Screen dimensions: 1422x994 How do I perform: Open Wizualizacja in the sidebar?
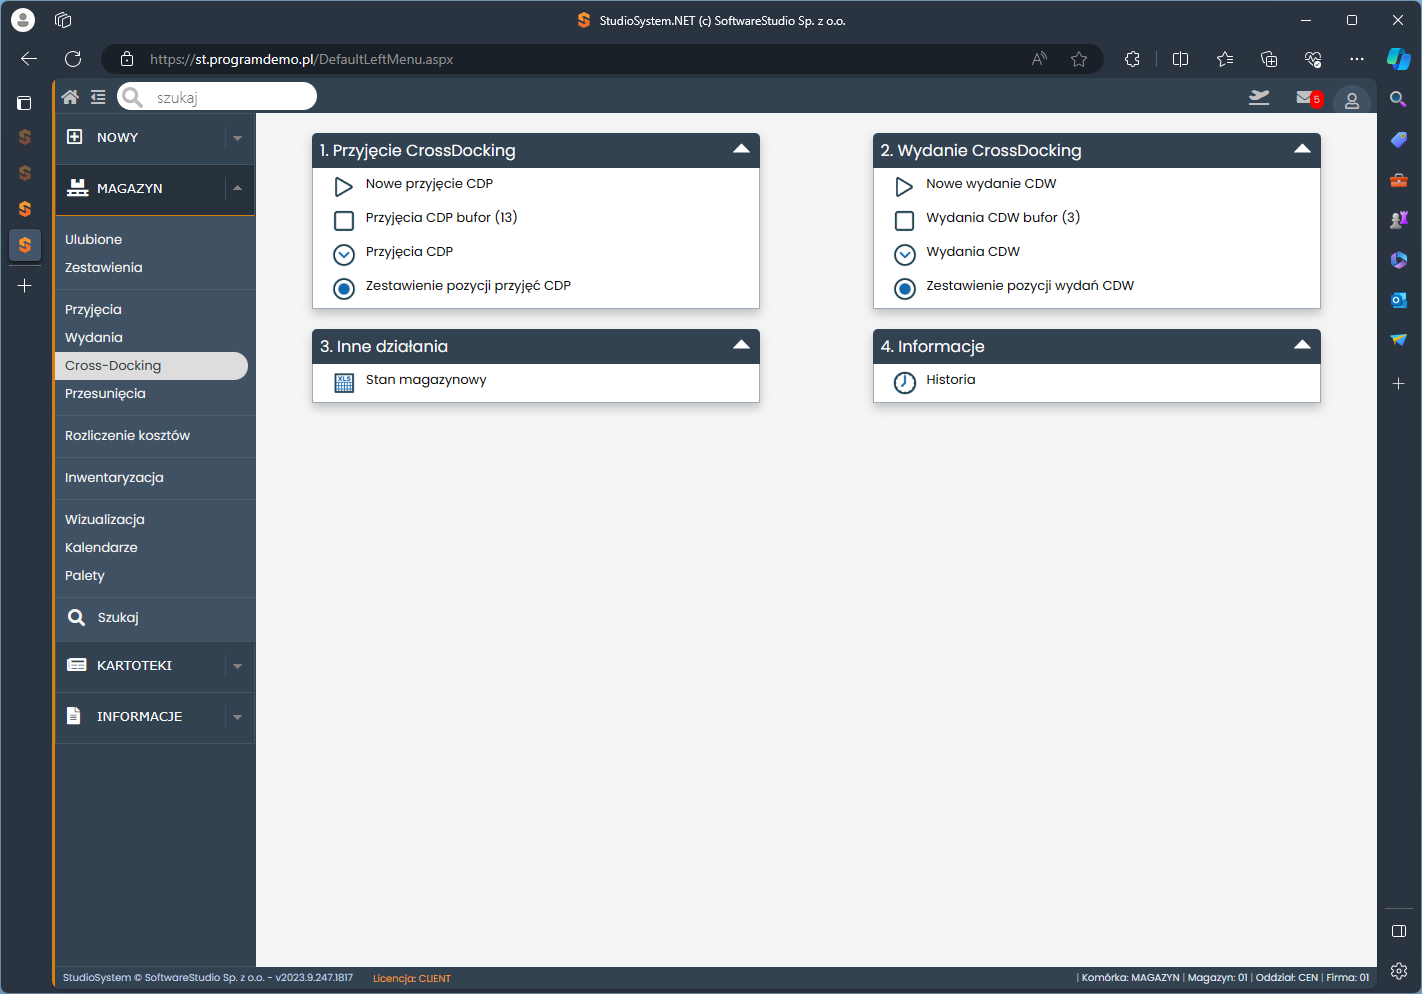105,520
